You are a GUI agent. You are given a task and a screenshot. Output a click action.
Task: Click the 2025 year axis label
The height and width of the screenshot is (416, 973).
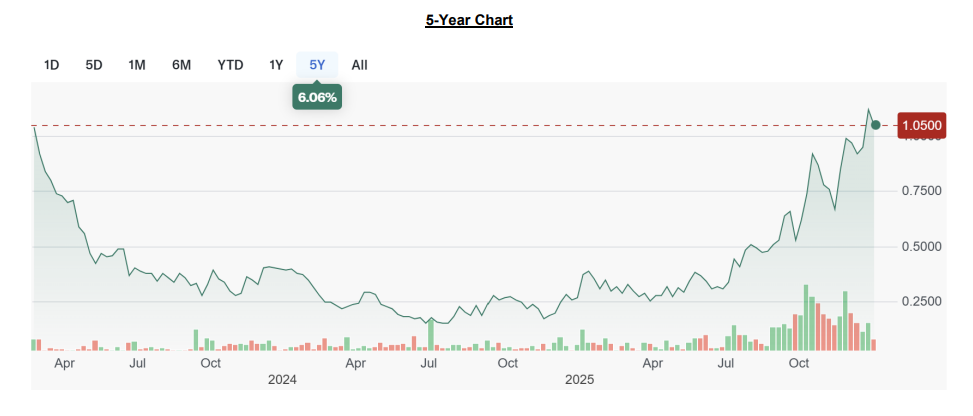[x=580, y=380]
